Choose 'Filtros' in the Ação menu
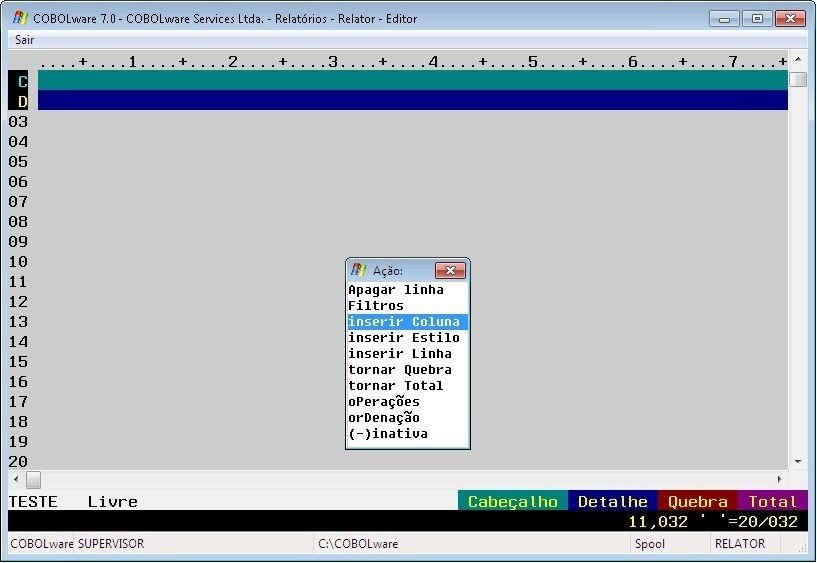 point(376,306)
